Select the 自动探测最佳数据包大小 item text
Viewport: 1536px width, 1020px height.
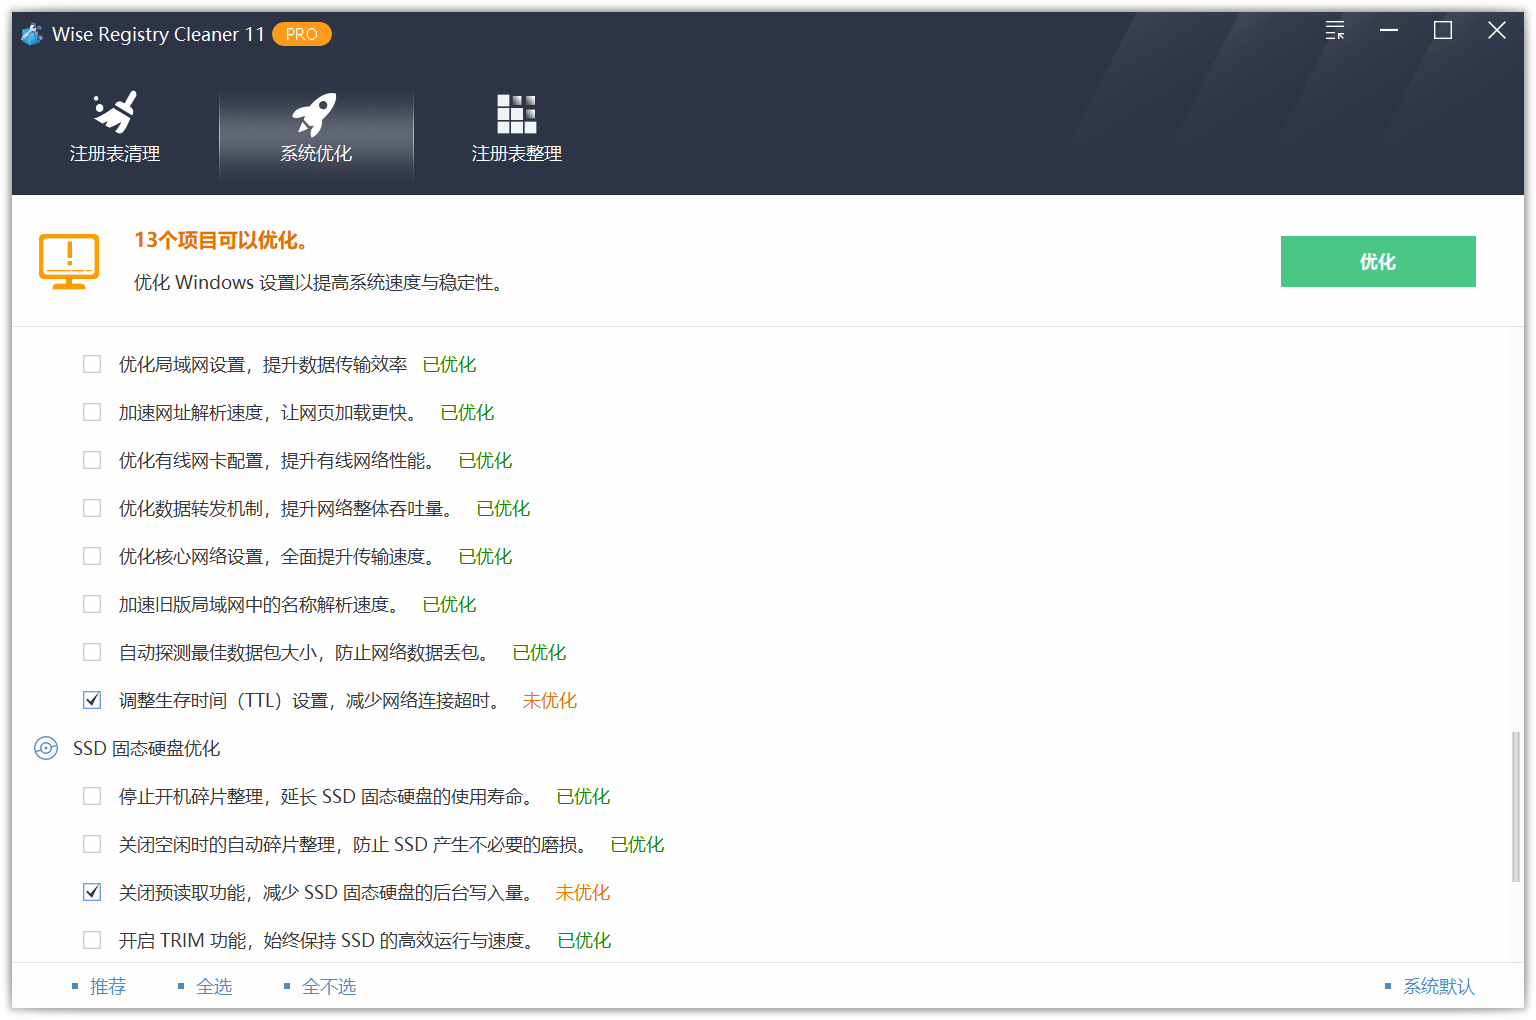(x=306, y=652)
